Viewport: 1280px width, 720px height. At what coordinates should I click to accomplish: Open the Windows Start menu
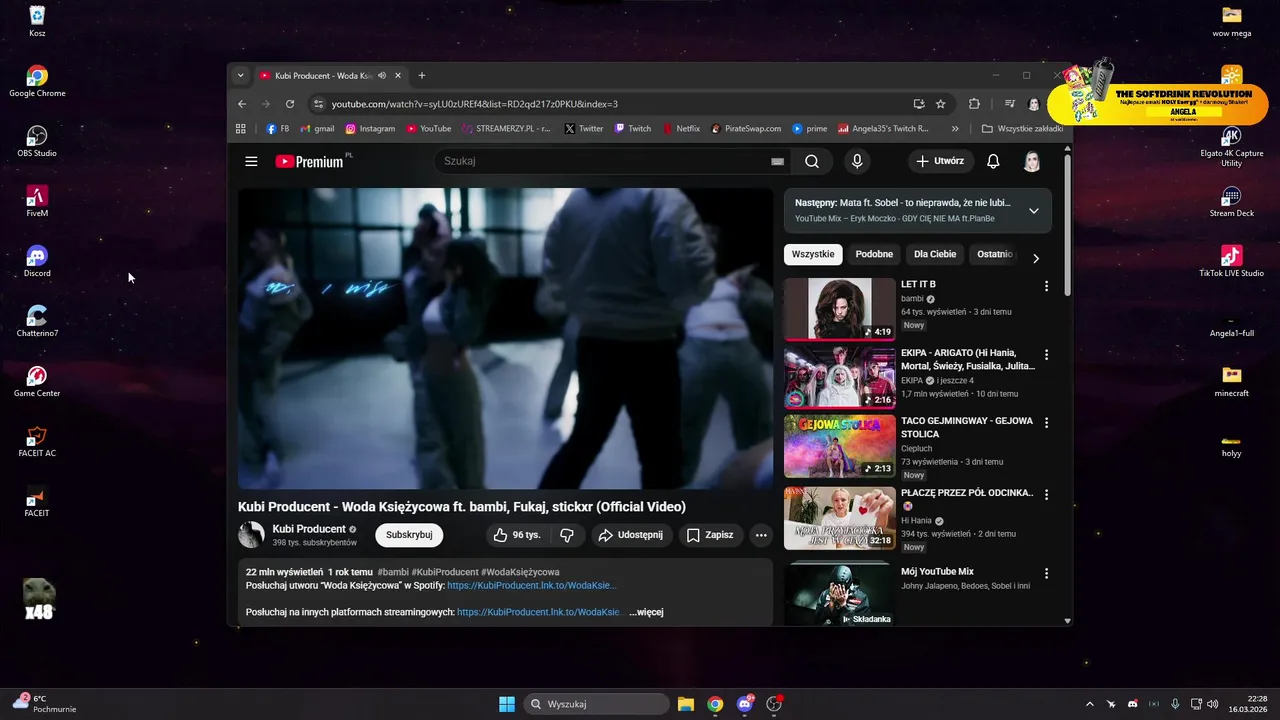point(507,704)
